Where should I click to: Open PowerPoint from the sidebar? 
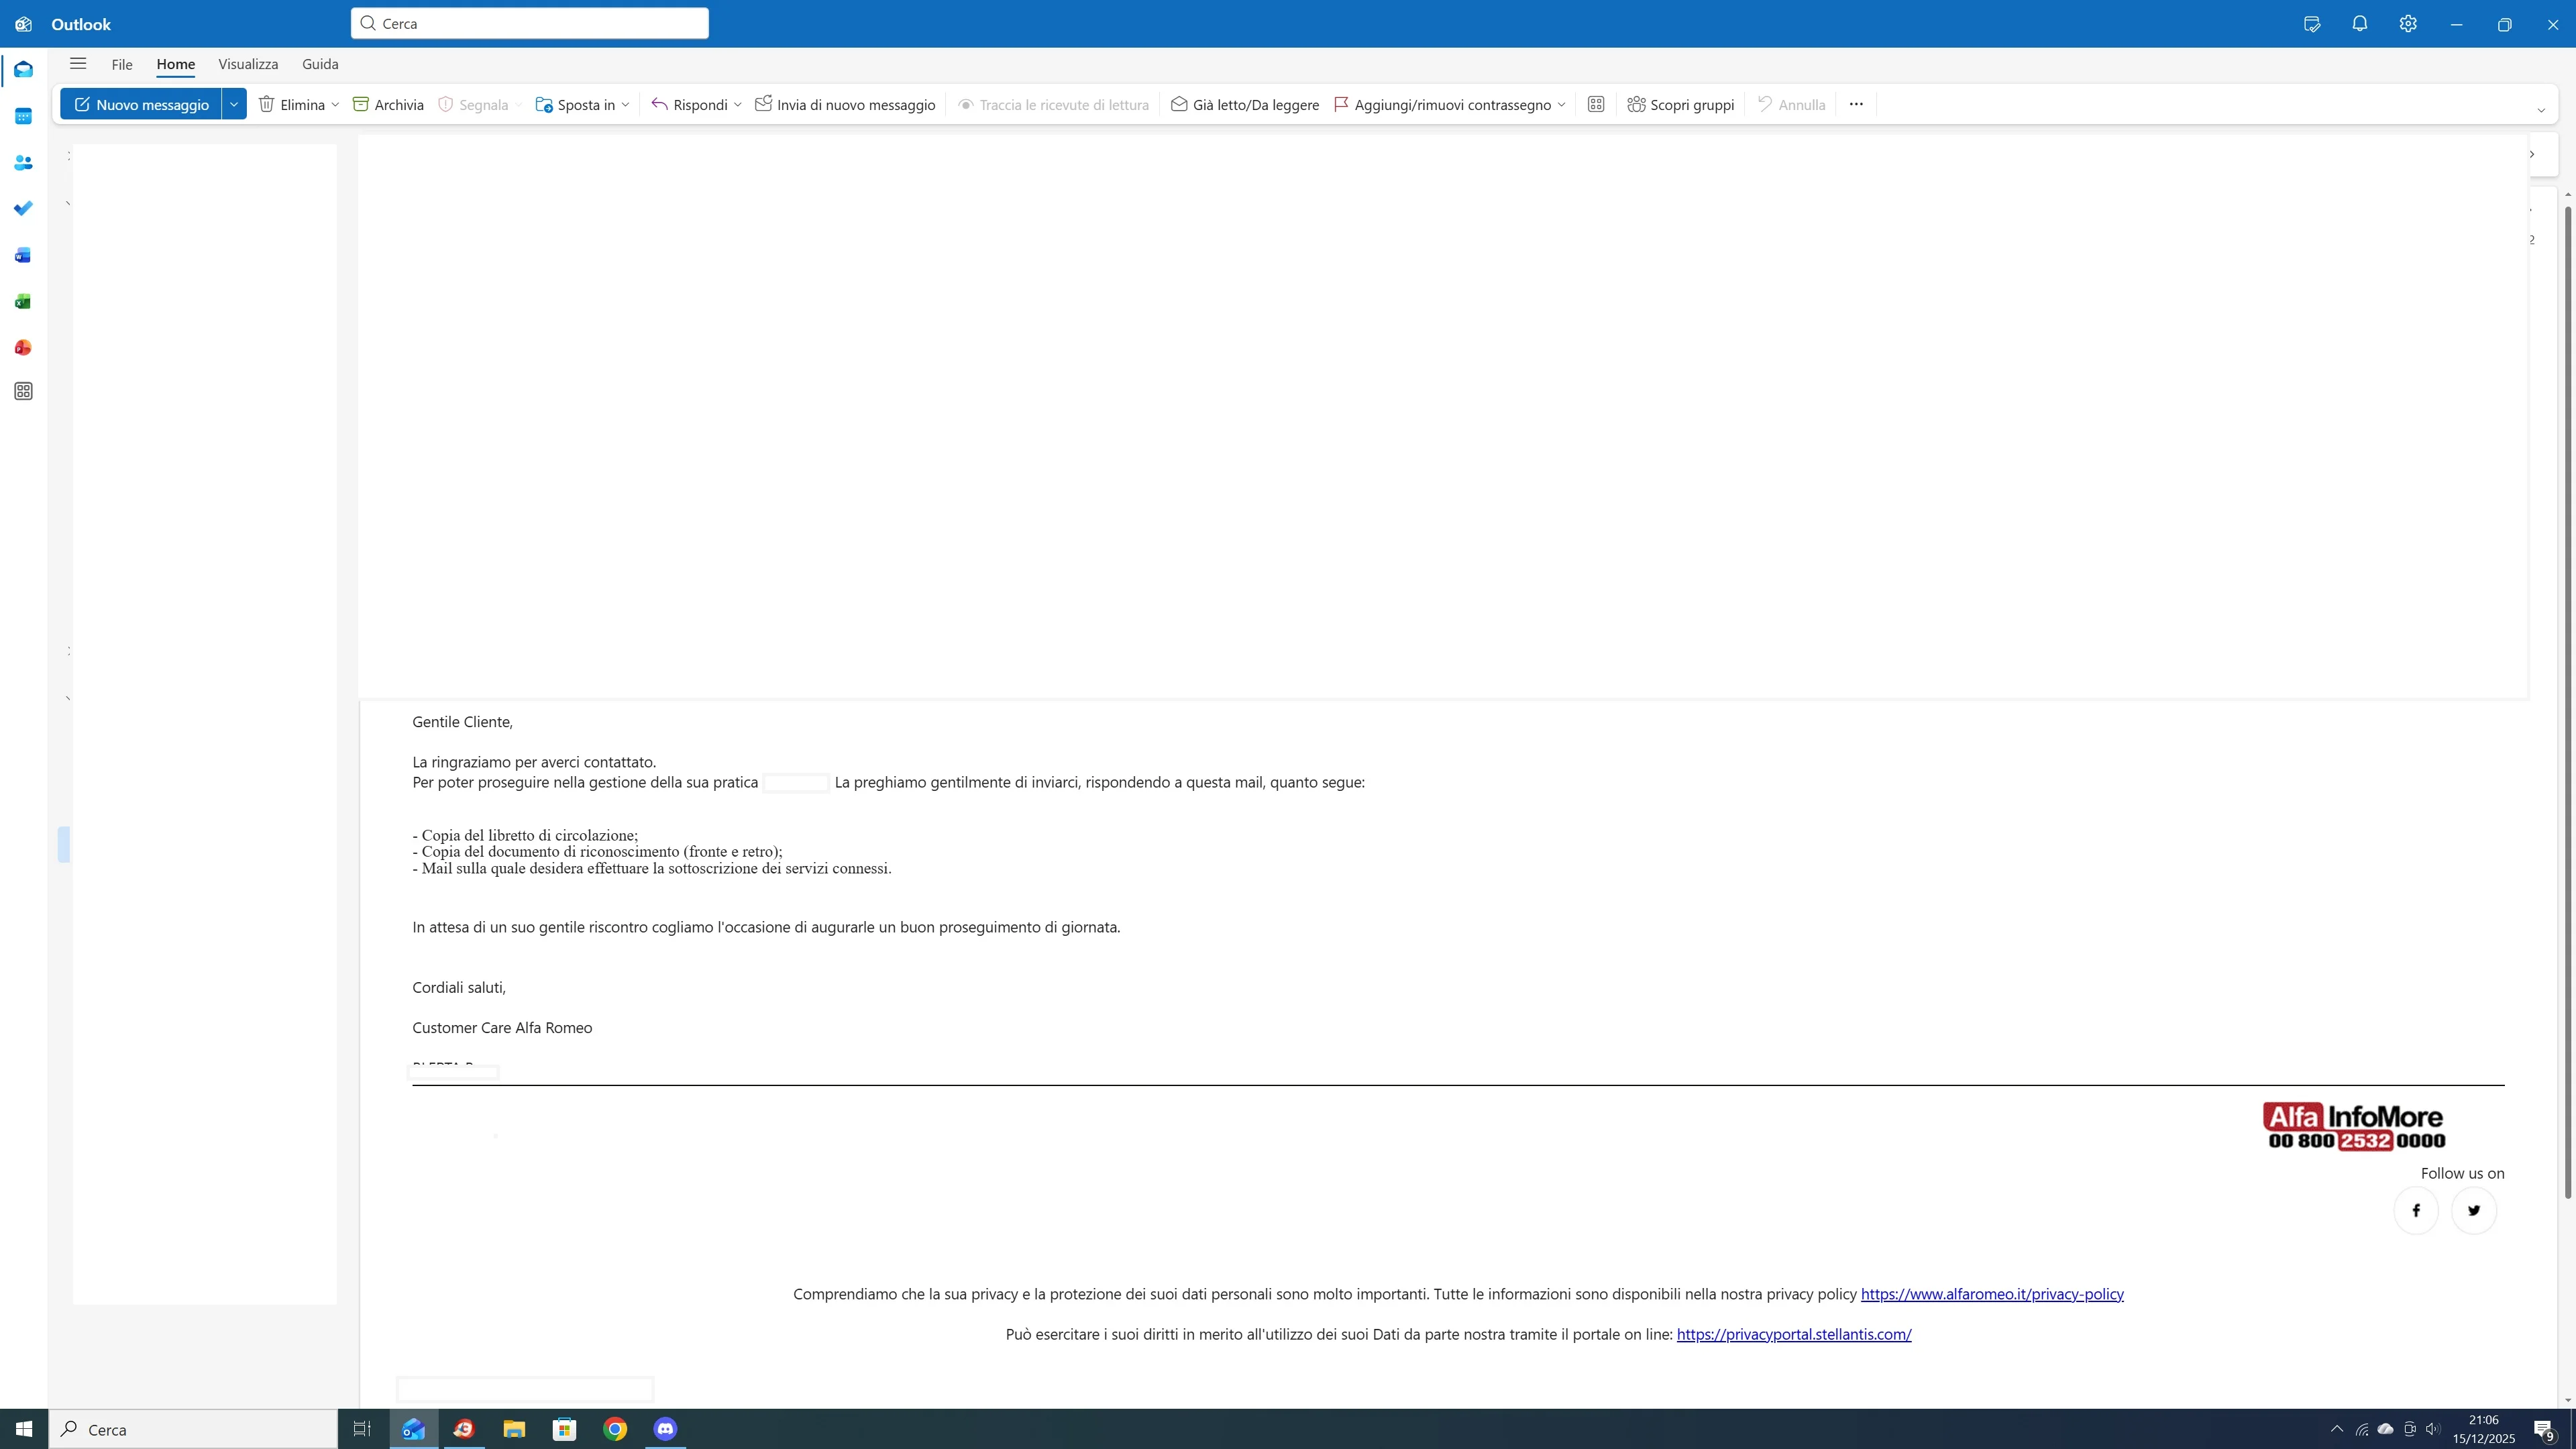click(x=22, y=347)
